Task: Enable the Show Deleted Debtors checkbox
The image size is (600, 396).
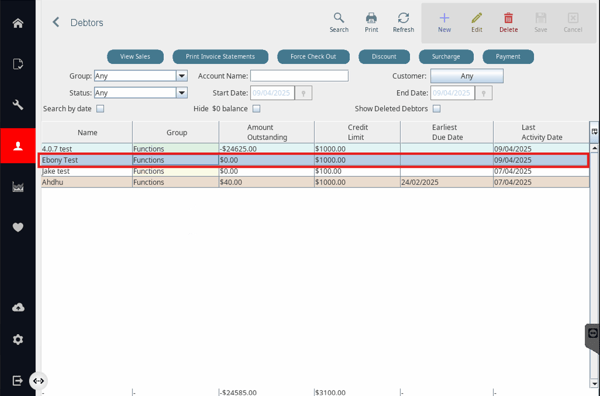Action: [437, 109]
